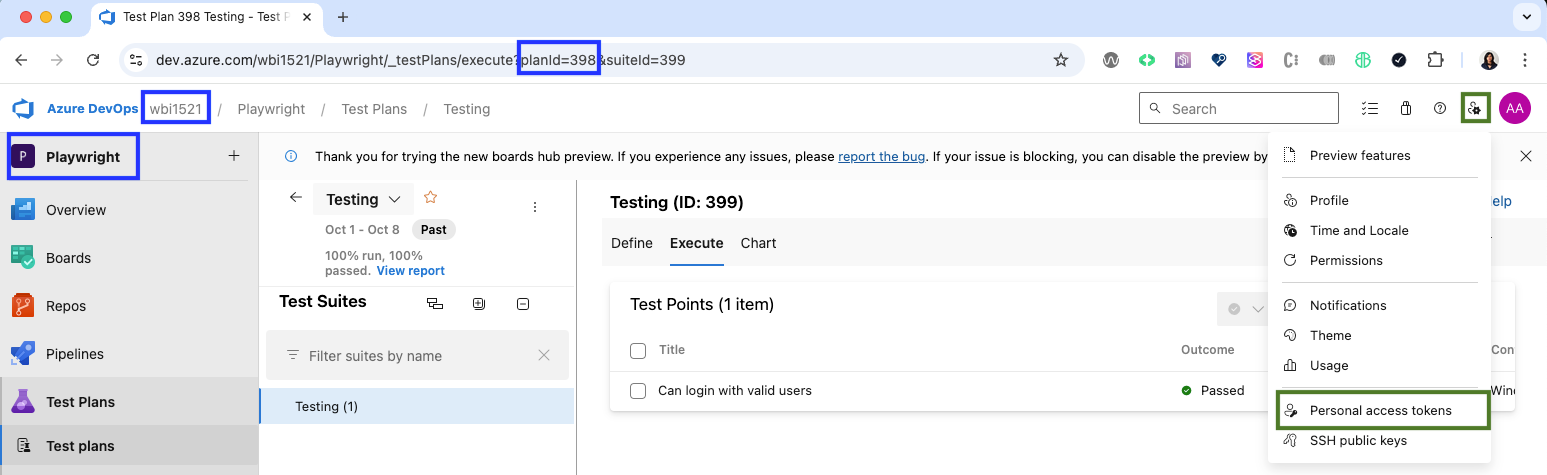Click the Azure DevOps logo
This screenshot has height=475, width=1547.
coord(22,108)
